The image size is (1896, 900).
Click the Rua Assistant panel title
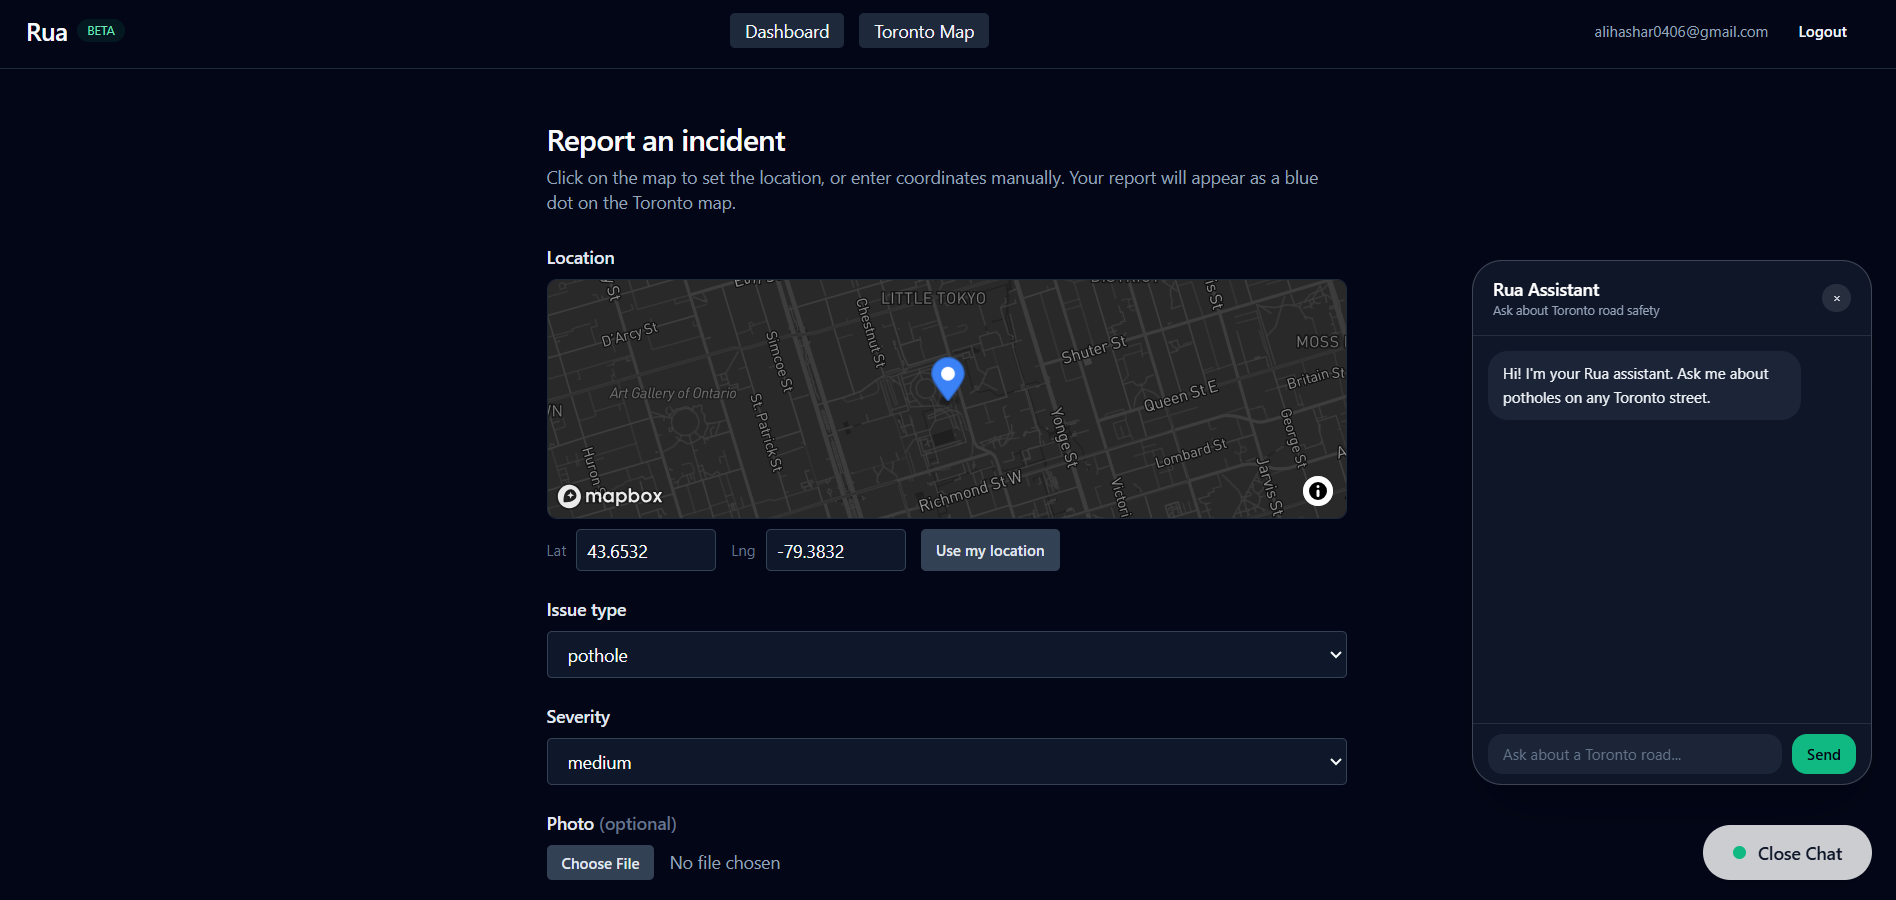click(x=1546, y=290)
